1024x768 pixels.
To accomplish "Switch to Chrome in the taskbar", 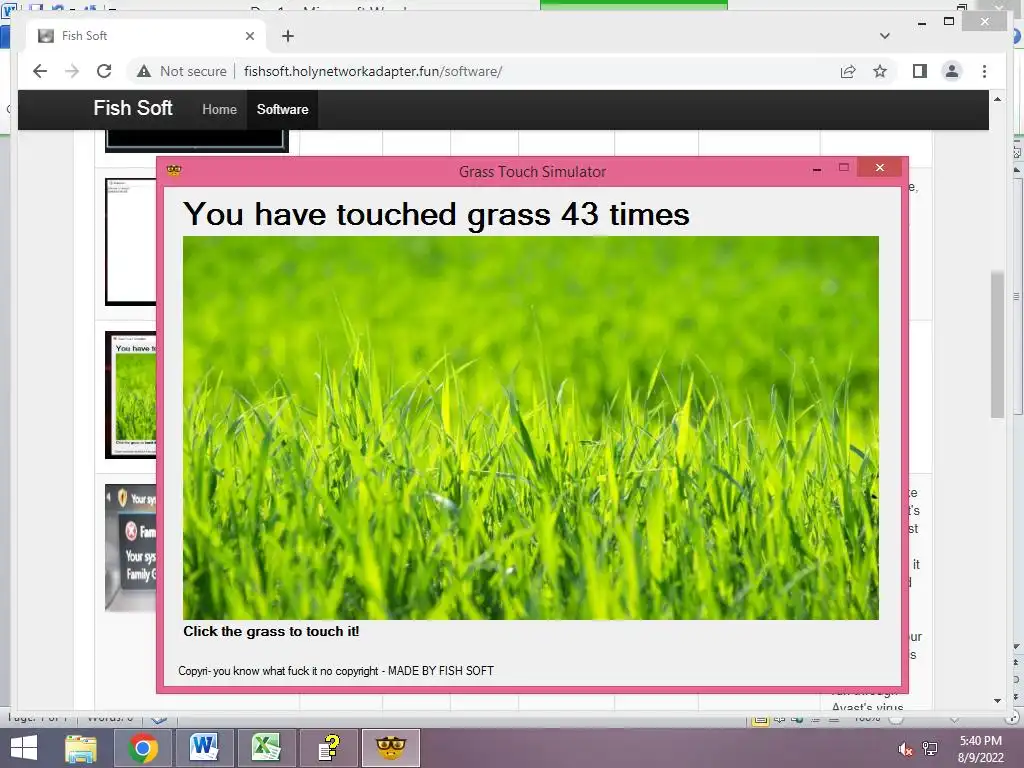I will 142,748.
